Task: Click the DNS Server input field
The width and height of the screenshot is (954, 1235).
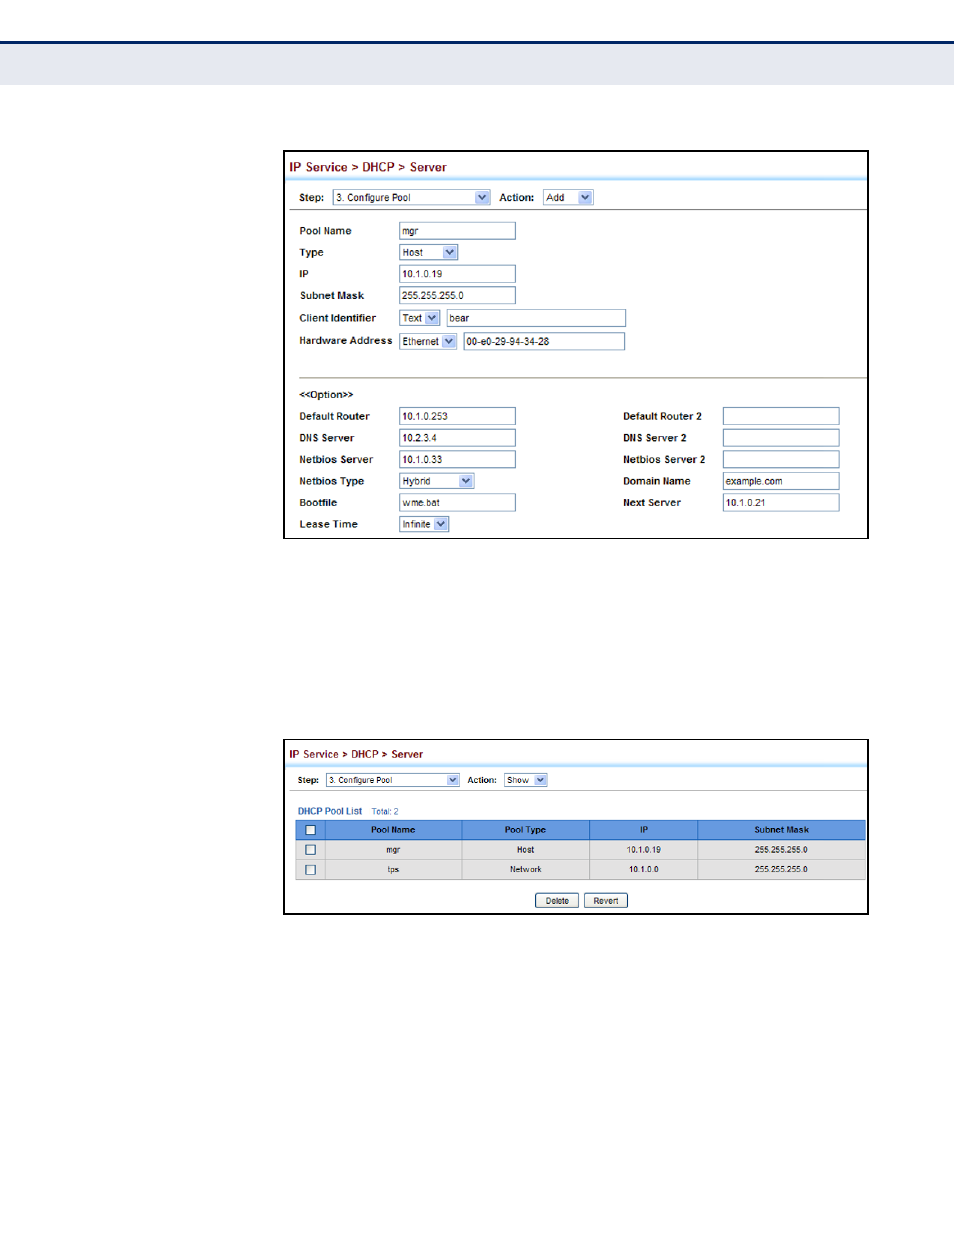Action: pos(457,438)
